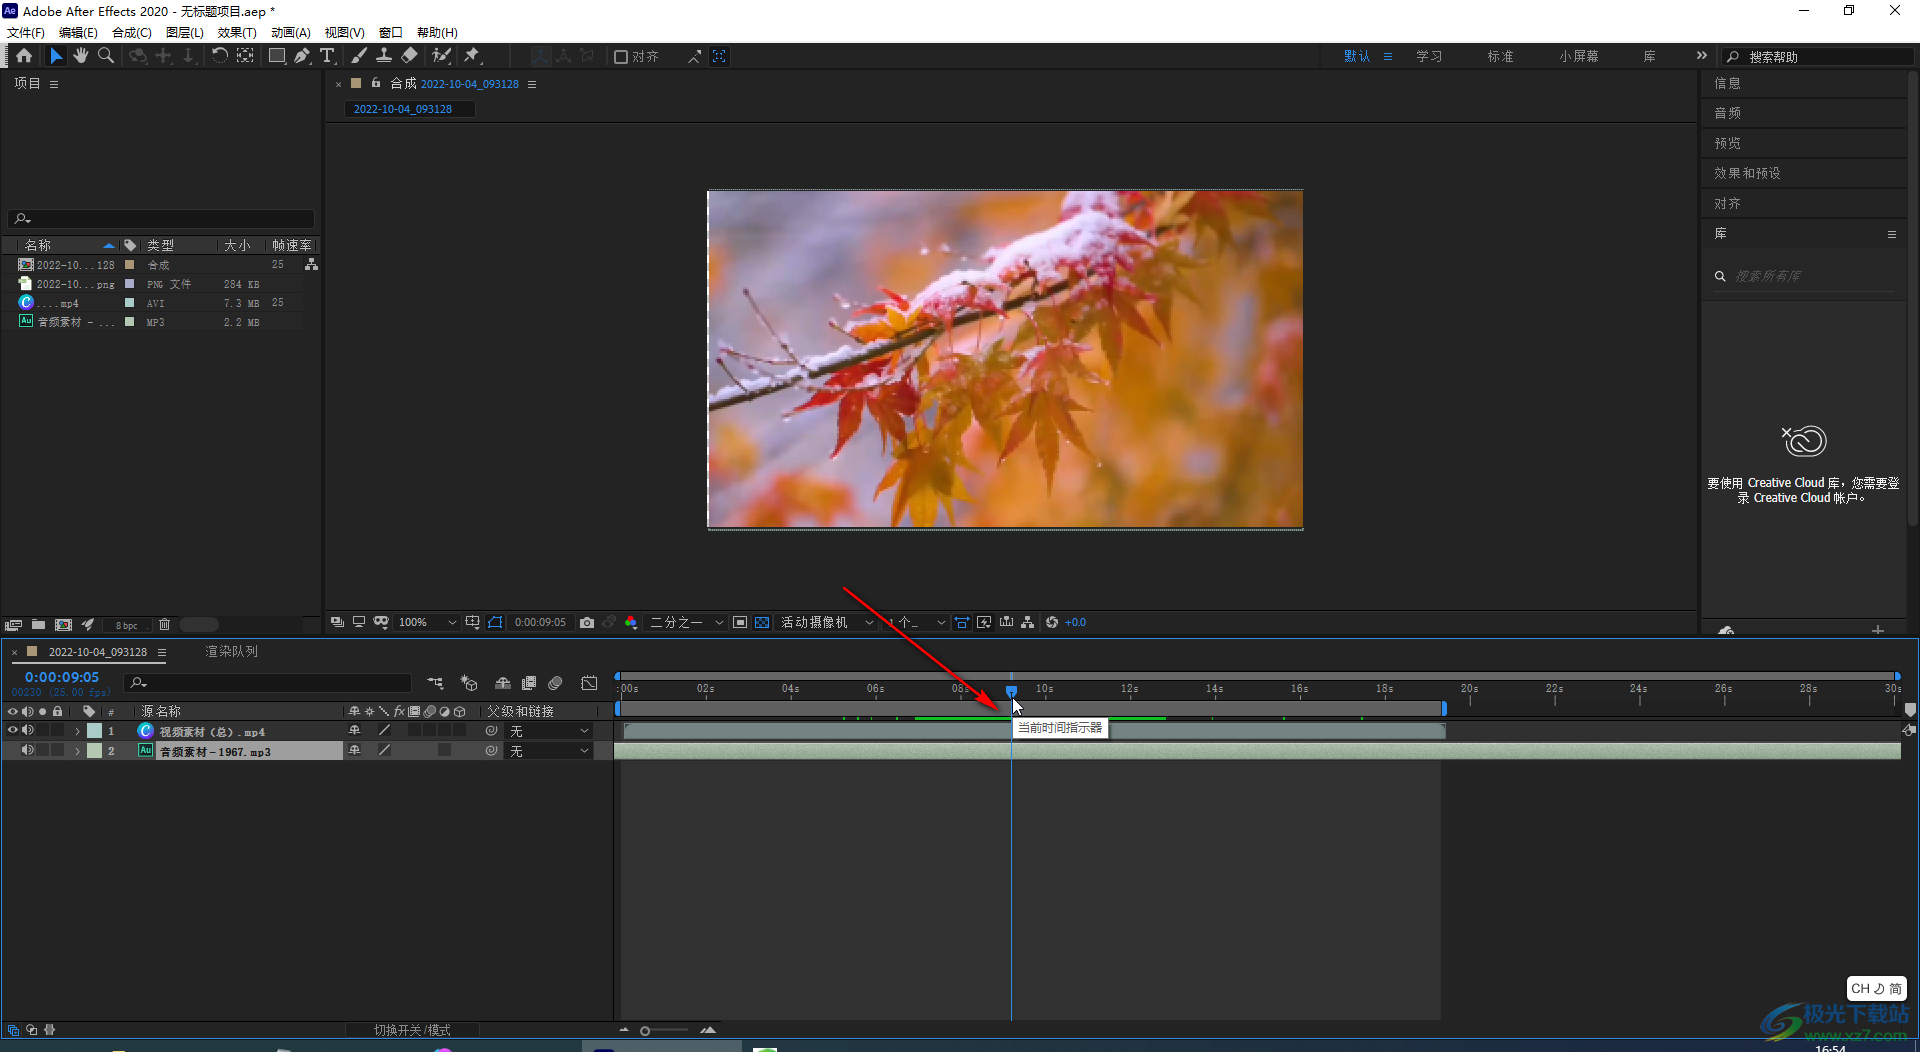The image size is (1920, 1052).
Task: Open parent dropdown for layer 2
Action: (x=549, y=751)
